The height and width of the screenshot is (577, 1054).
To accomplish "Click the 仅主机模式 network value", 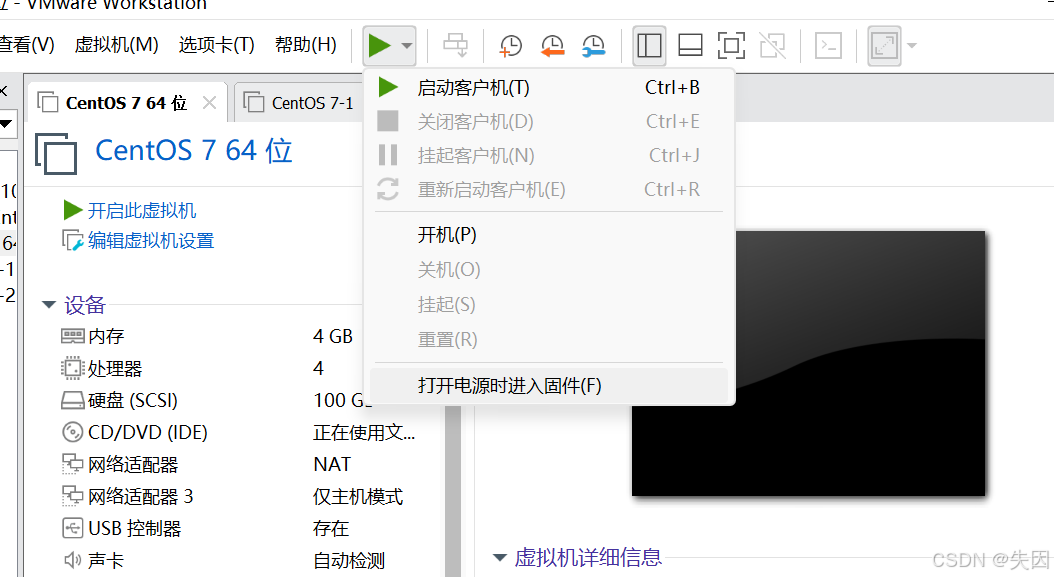I will click(x=358, y=496).
